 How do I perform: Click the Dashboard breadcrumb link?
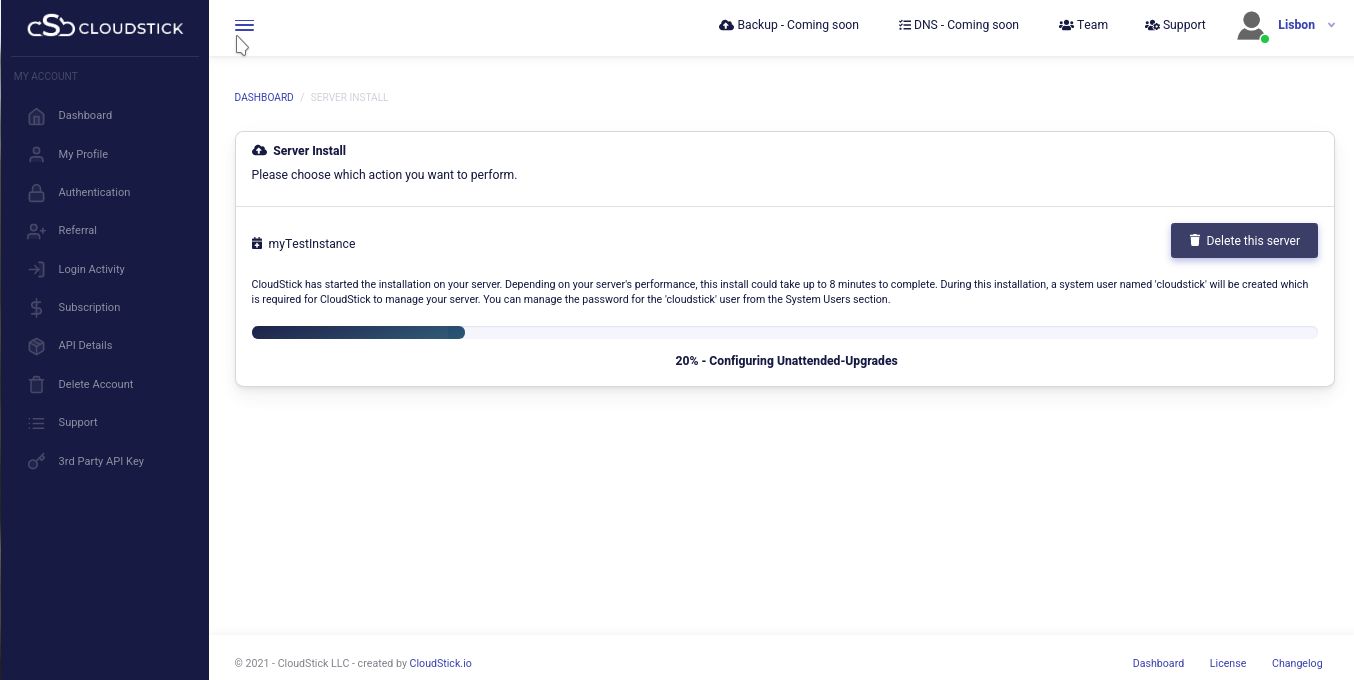pyautogui.click(x=264, y=97)
